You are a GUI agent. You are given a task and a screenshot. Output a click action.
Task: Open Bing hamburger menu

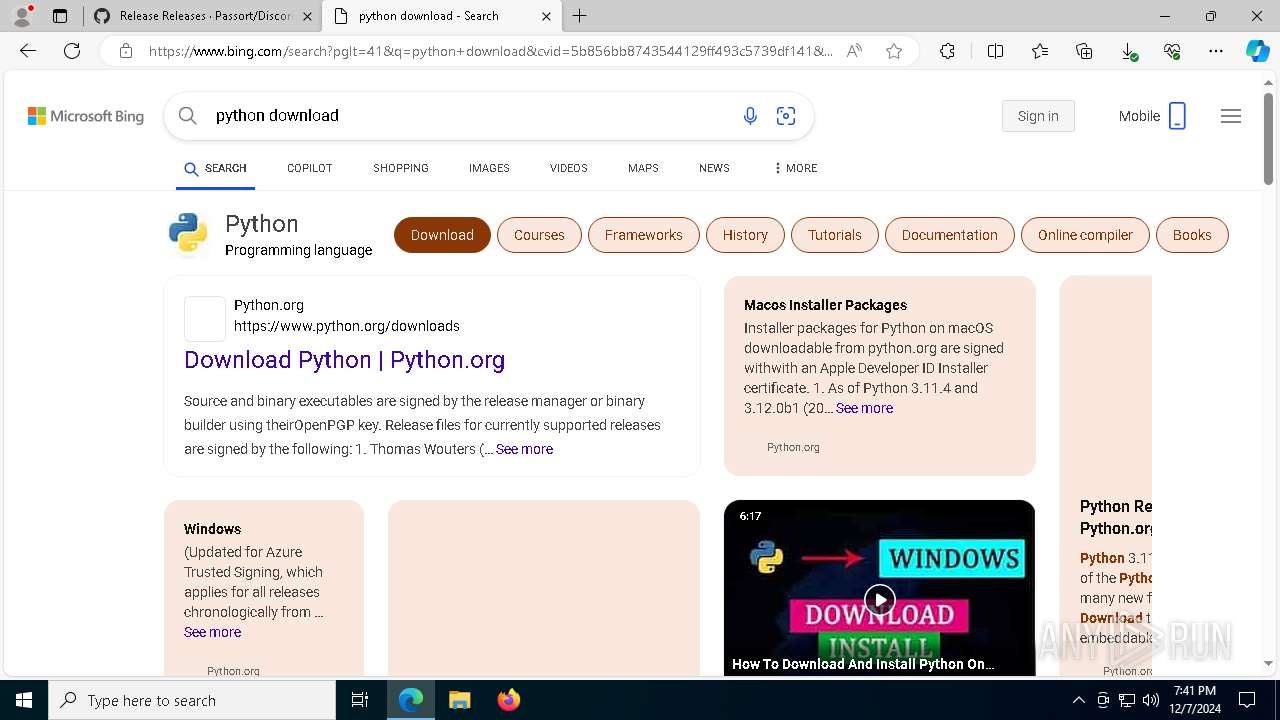coord(1231,116)
